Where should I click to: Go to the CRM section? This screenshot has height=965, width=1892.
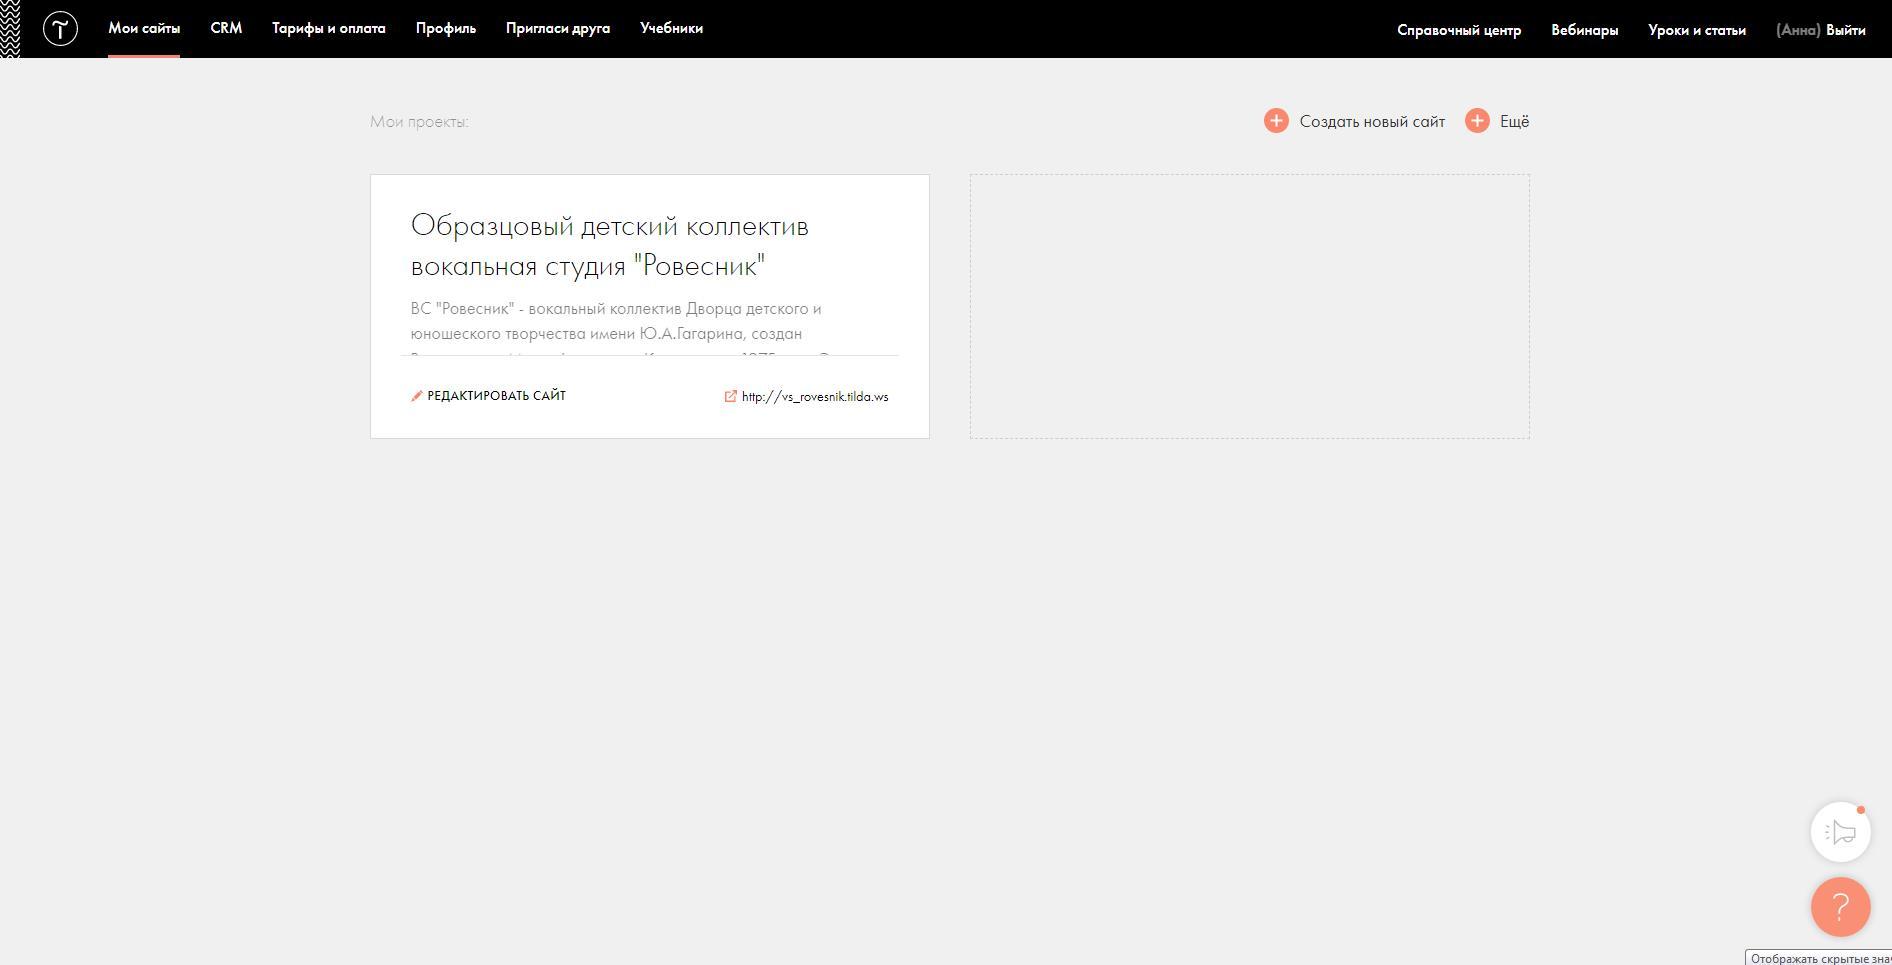click(226, 29)
